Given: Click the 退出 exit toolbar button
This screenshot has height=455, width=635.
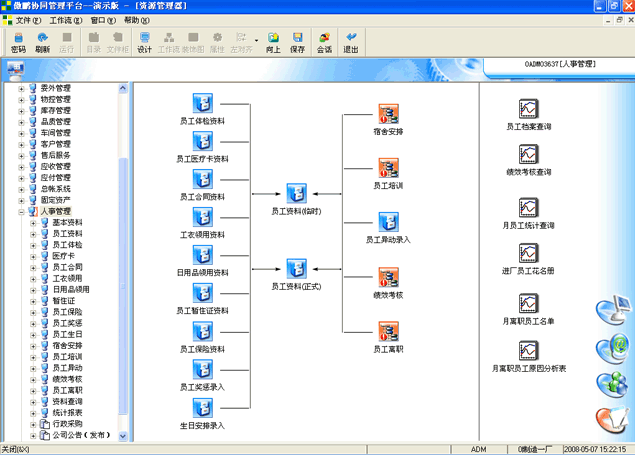Looking at the screenshot, I should (351, 42).
